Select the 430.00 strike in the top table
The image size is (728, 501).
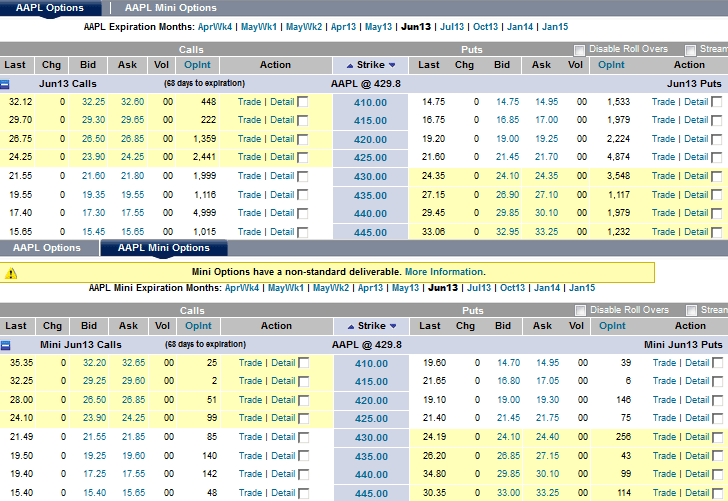click(x=370, y=177)
